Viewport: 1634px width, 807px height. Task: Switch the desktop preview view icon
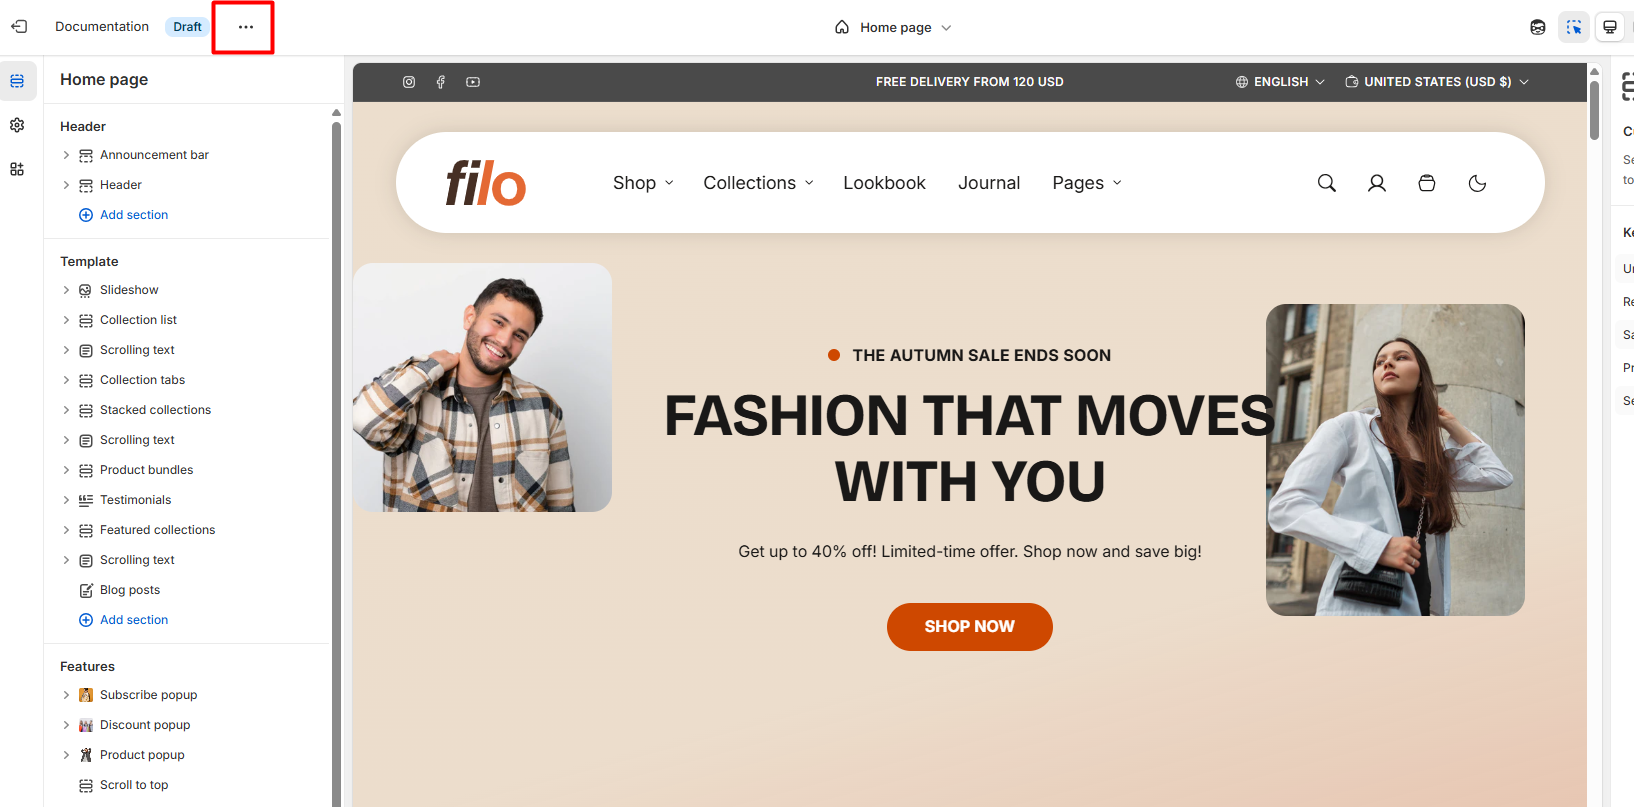click(x=1610, y=27)
